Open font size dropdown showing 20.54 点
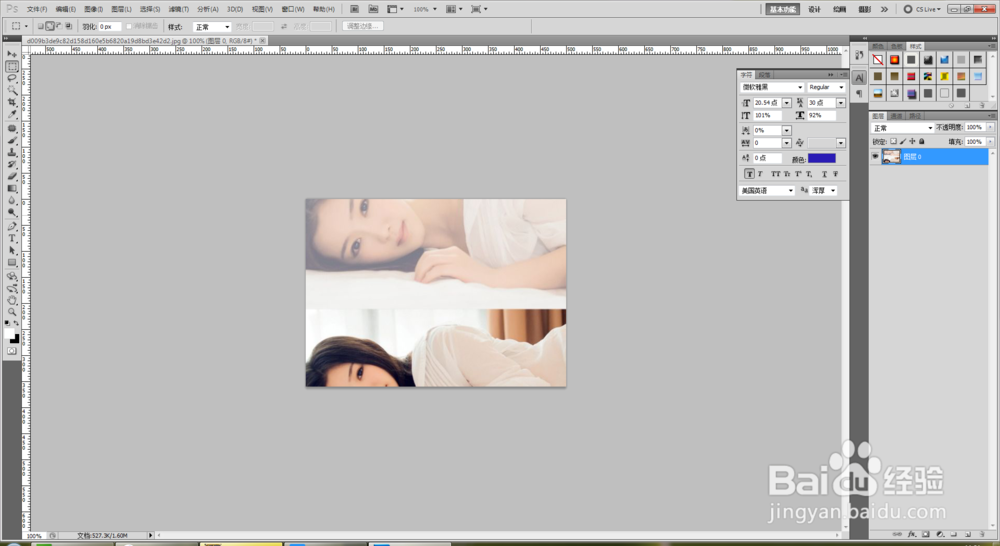 [x=786, y=103]
